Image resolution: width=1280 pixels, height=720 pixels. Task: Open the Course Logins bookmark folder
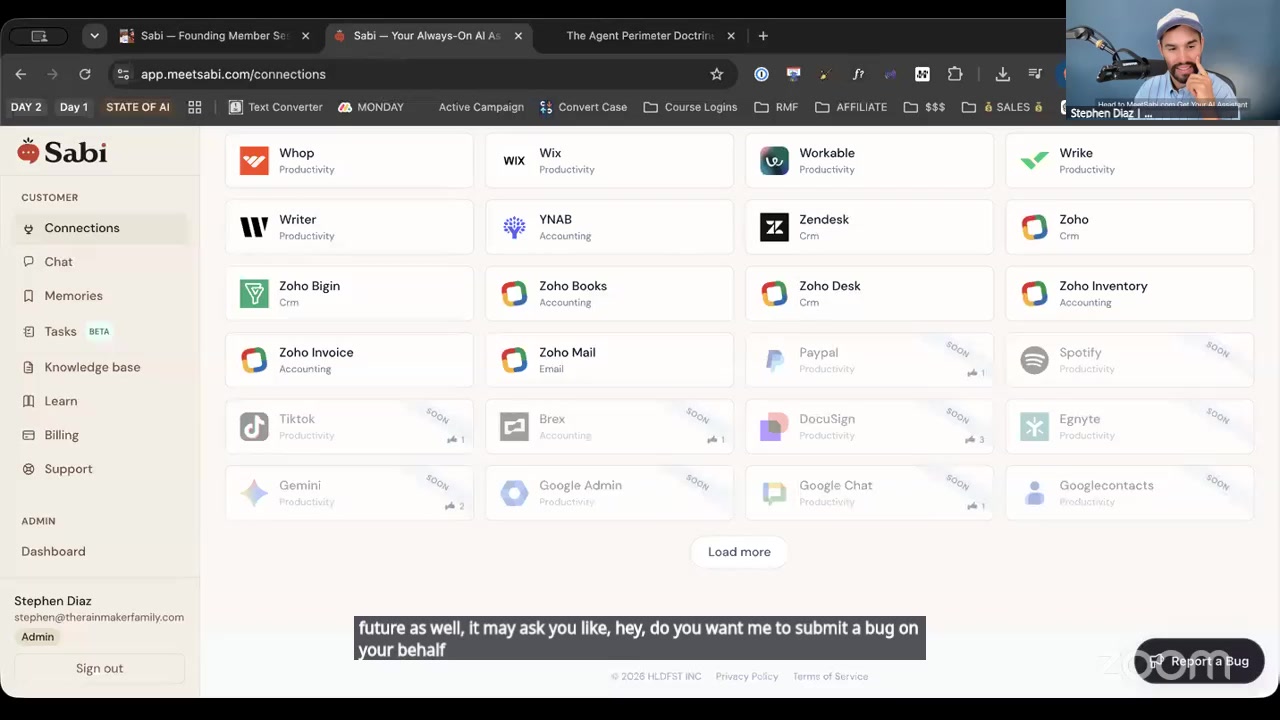coord(690,107)
